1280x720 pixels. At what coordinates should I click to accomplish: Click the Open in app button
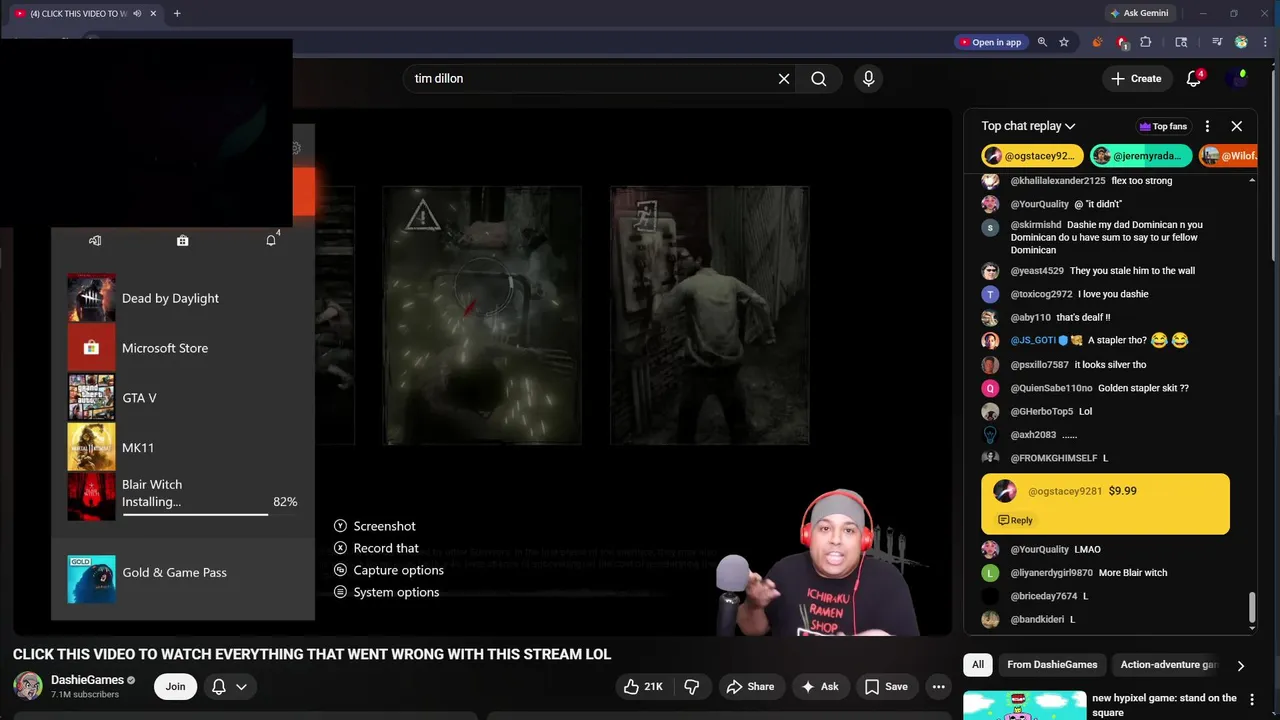(x=990, y=42)
